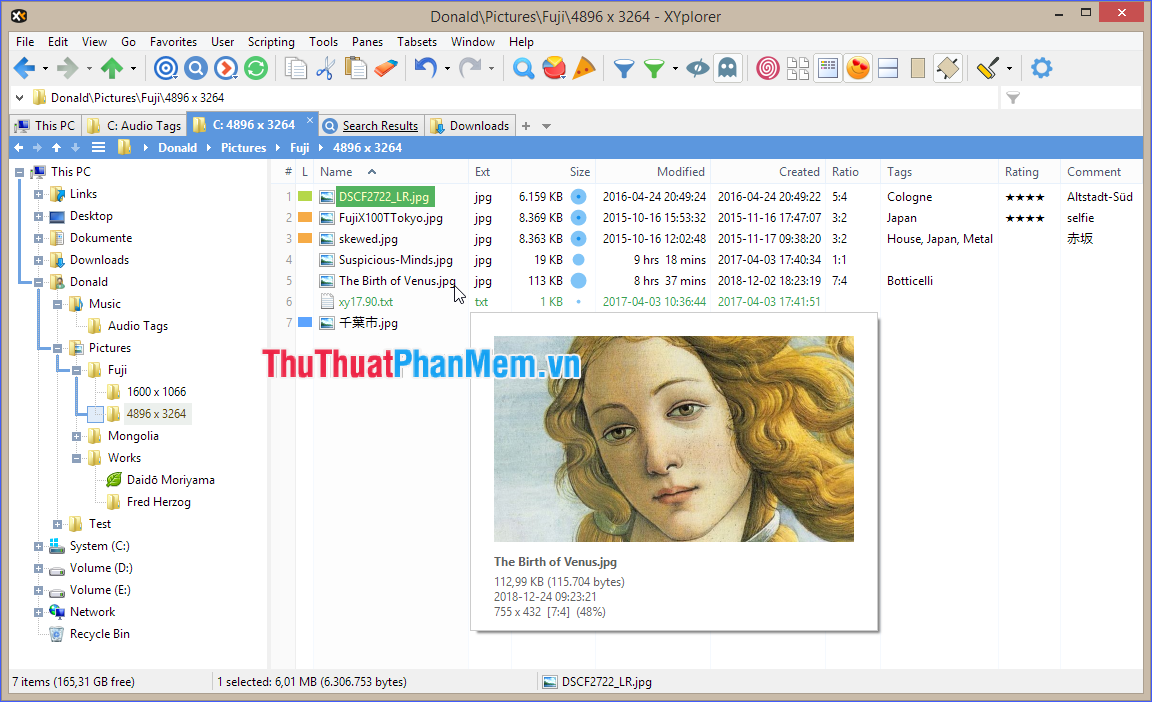Image resolution: width=1152 pixels, height=702 pixels.
Task: Toggle the horizontal dual pane icon
Action: tap(888, 68)
